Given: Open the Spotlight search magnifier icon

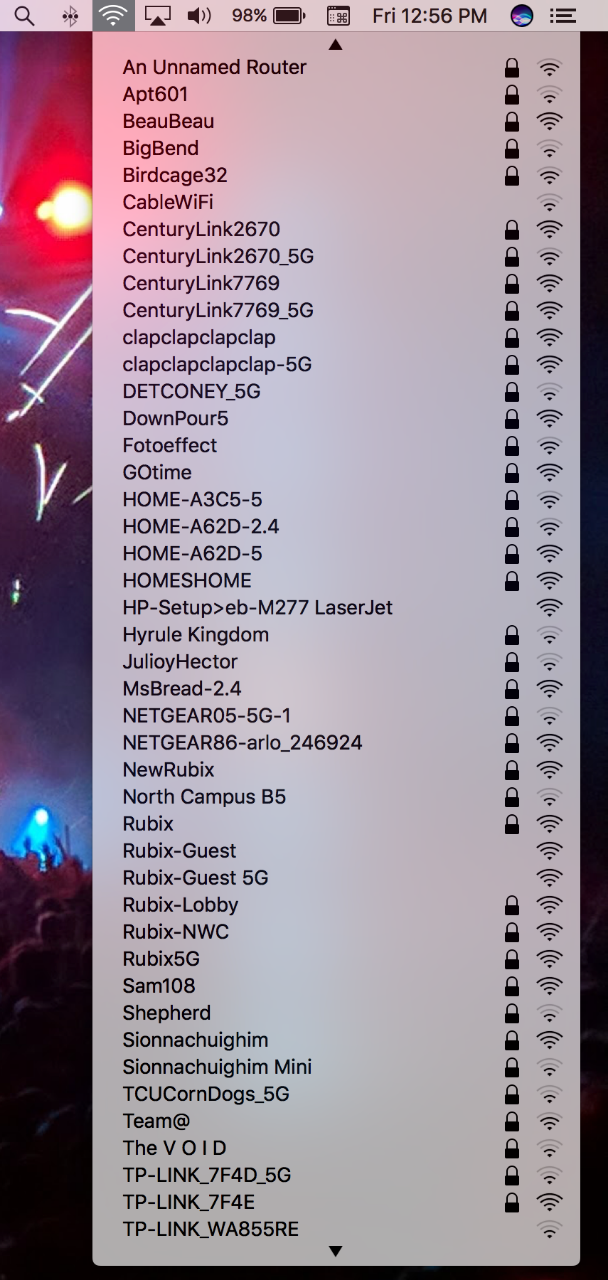Looking at the screenshot, I should pyautogui.click(x=24, y=16).
